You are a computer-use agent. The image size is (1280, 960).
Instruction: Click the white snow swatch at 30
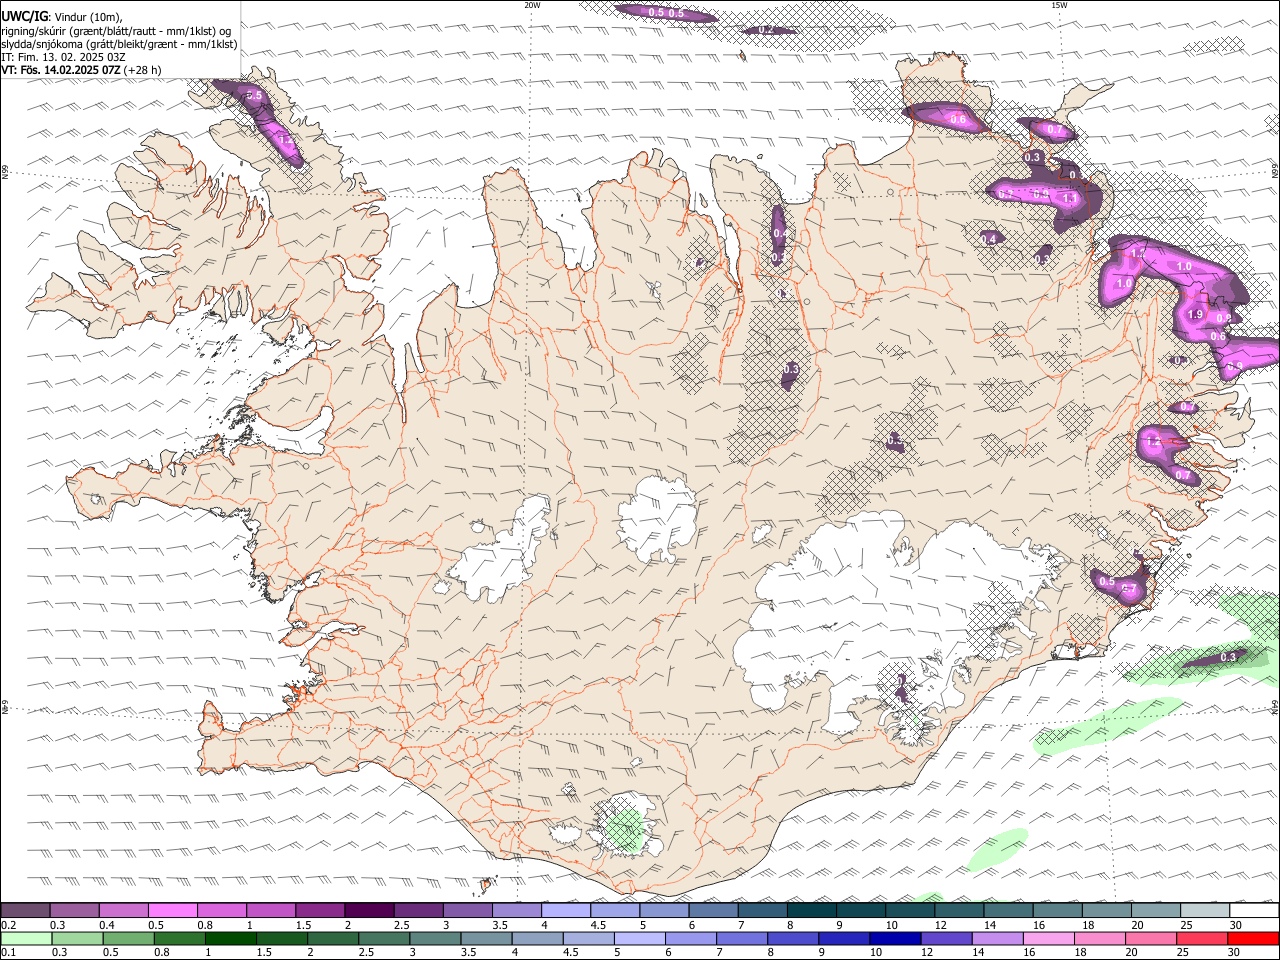point(1253,911)
